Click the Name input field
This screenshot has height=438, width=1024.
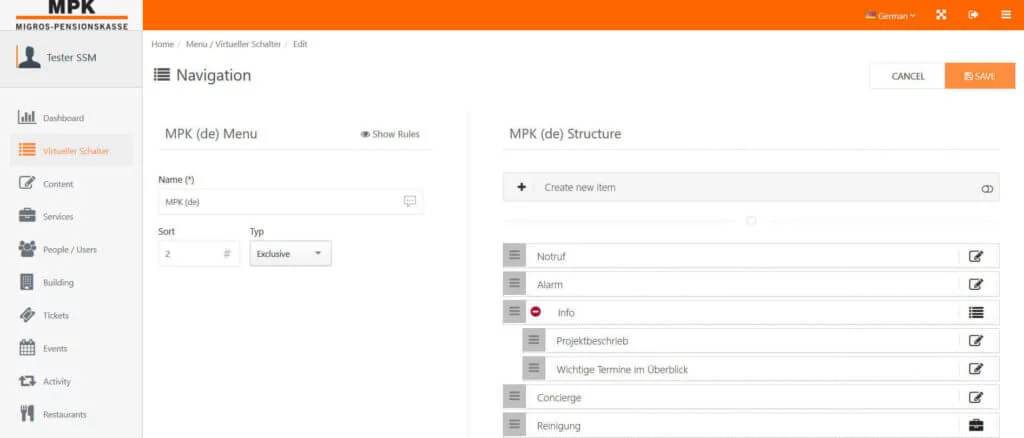(x=280, y=201)
